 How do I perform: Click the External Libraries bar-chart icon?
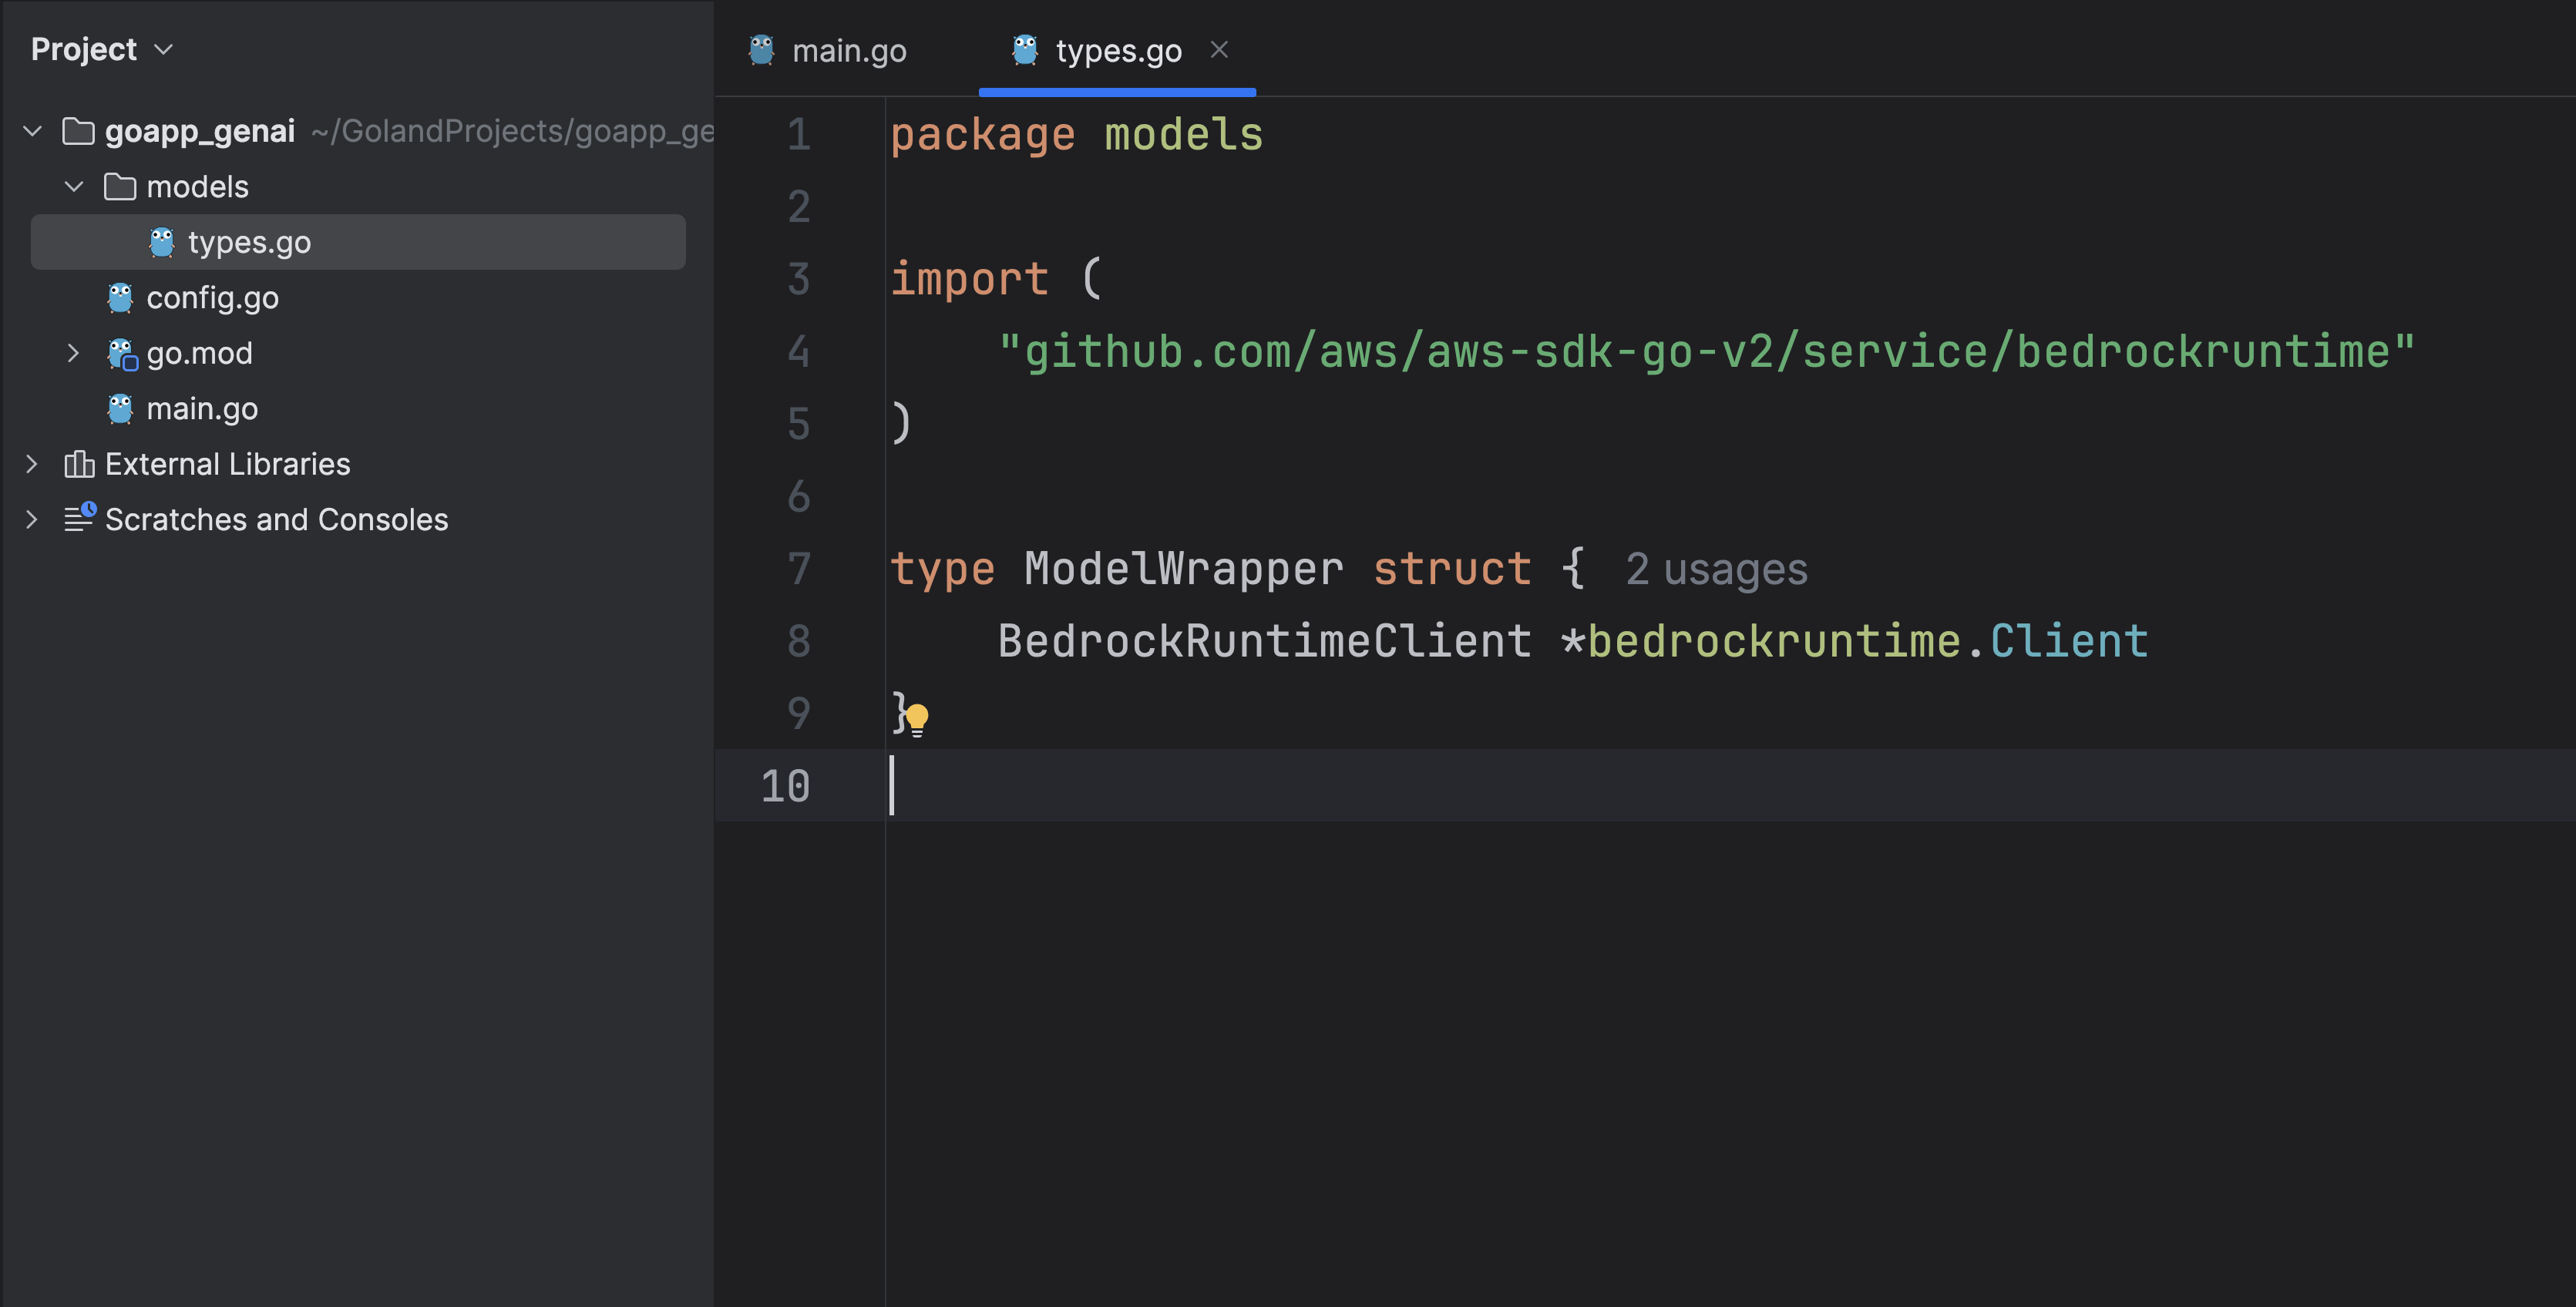click(x=79, y=464)
